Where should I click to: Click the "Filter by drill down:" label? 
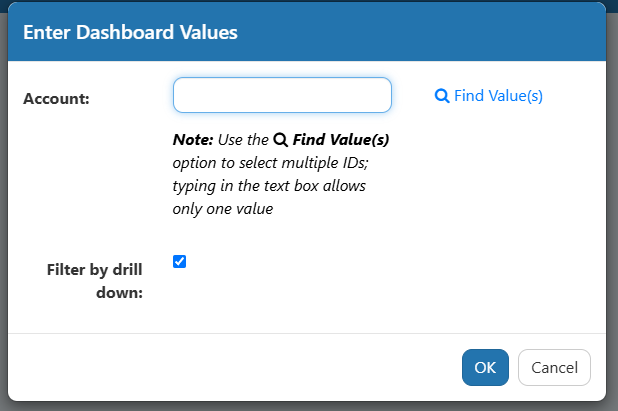(95, 281)
